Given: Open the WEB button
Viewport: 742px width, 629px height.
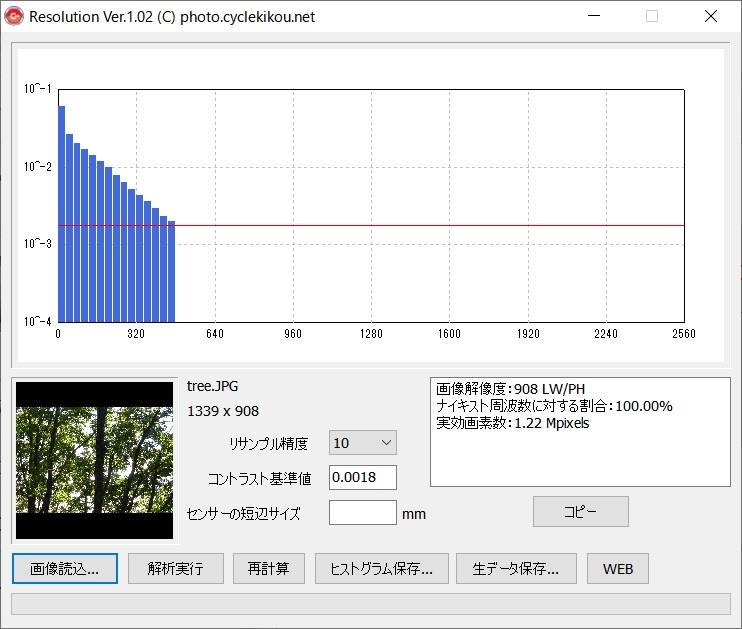Looking at the screenshot, I should [x=618, y=568].
